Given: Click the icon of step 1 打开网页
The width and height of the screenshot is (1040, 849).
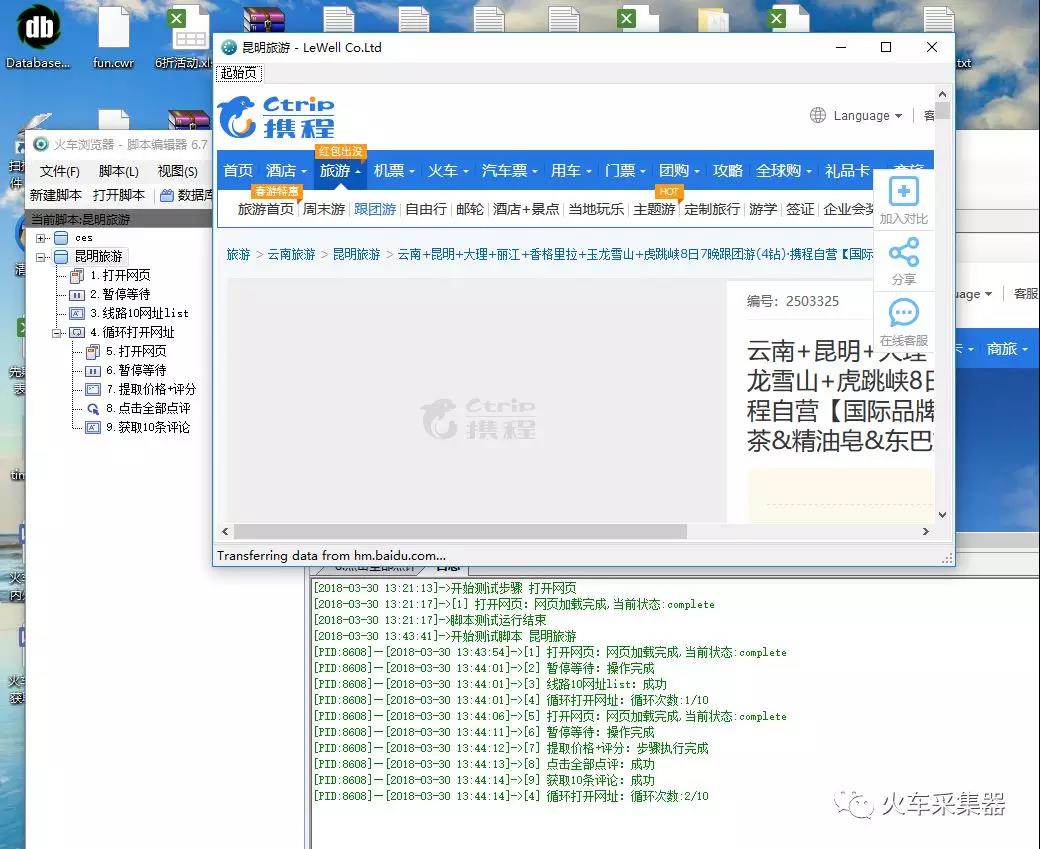Looking at the screenshot, I should (x=77, y=275).
